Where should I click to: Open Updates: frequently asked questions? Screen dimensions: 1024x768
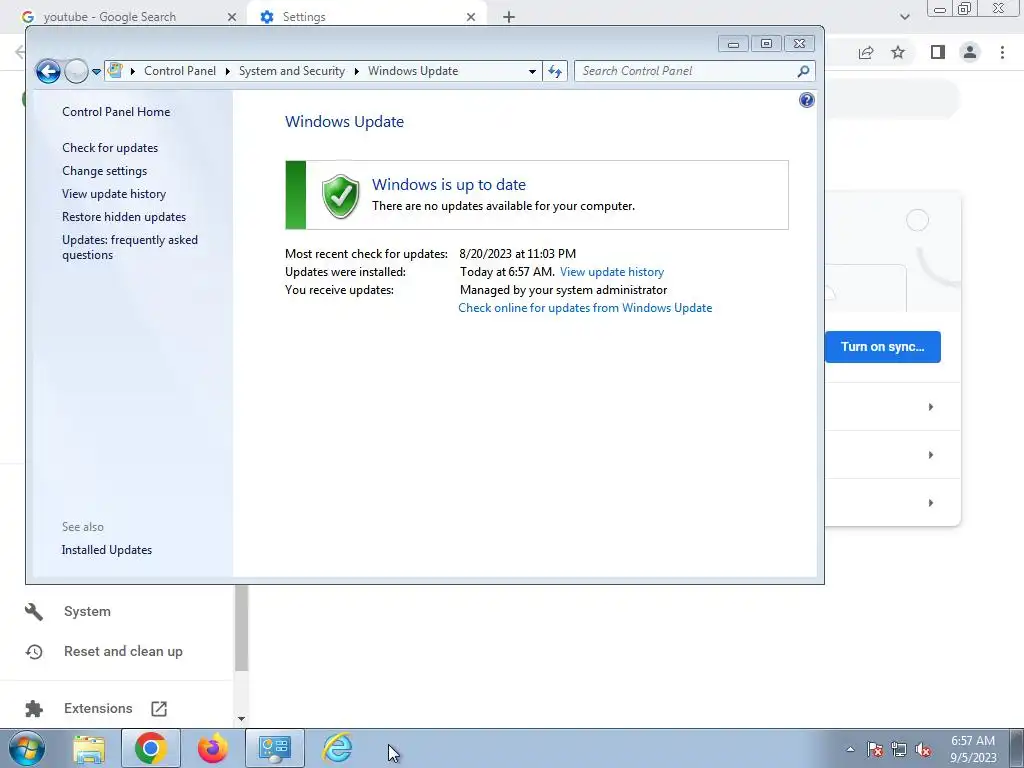(x=130, y=248)
